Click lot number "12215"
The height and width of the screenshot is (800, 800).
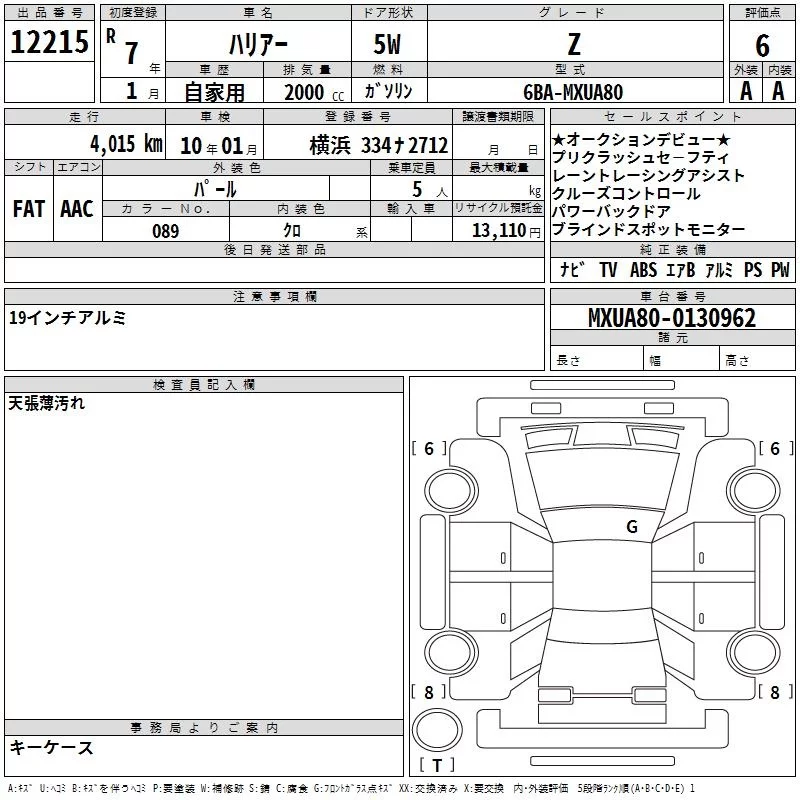[x=49, y=42]
